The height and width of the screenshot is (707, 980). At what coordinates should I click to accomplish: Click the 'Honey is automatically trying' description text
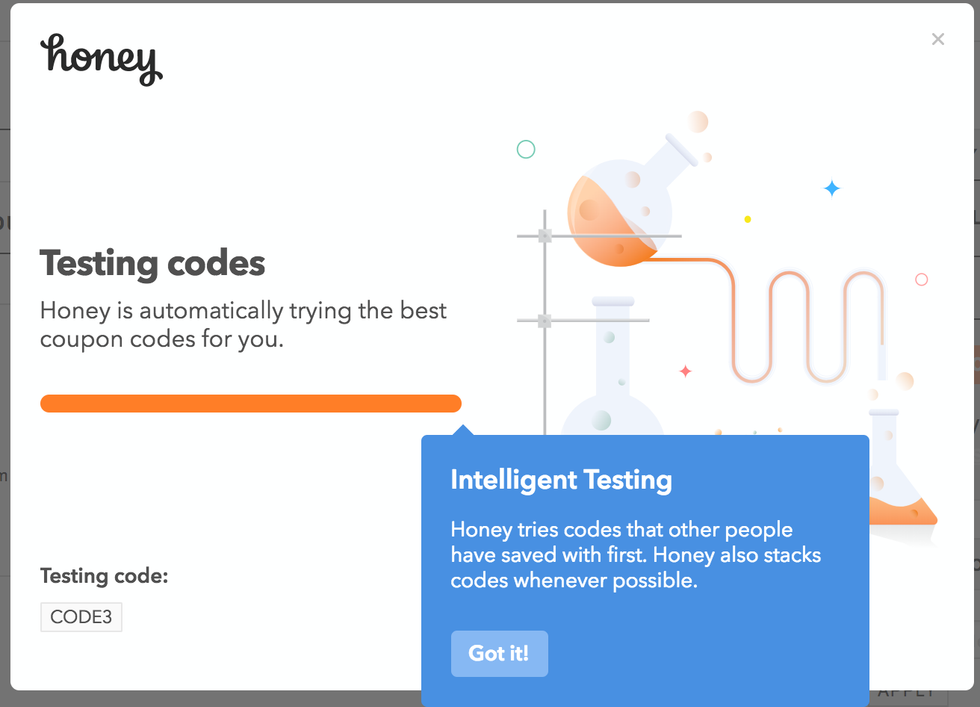[x=243, y=325]
